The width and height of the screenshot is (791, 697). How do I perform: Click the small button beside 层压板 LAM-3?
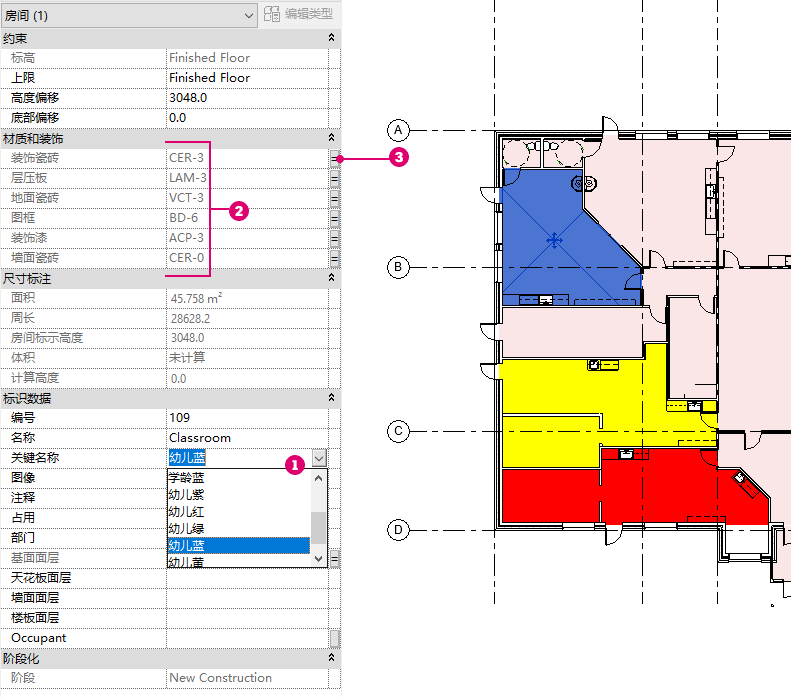click(334, 178)
